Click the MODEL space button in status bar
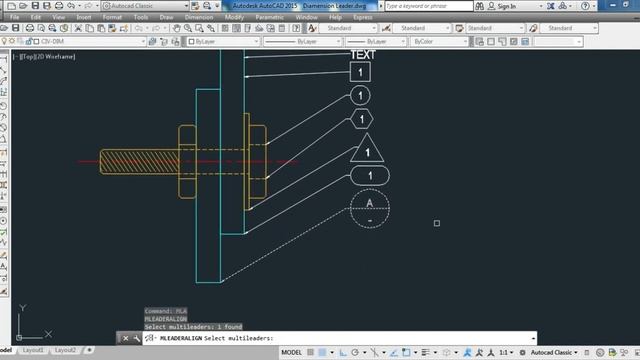 (x=291, y=352)
